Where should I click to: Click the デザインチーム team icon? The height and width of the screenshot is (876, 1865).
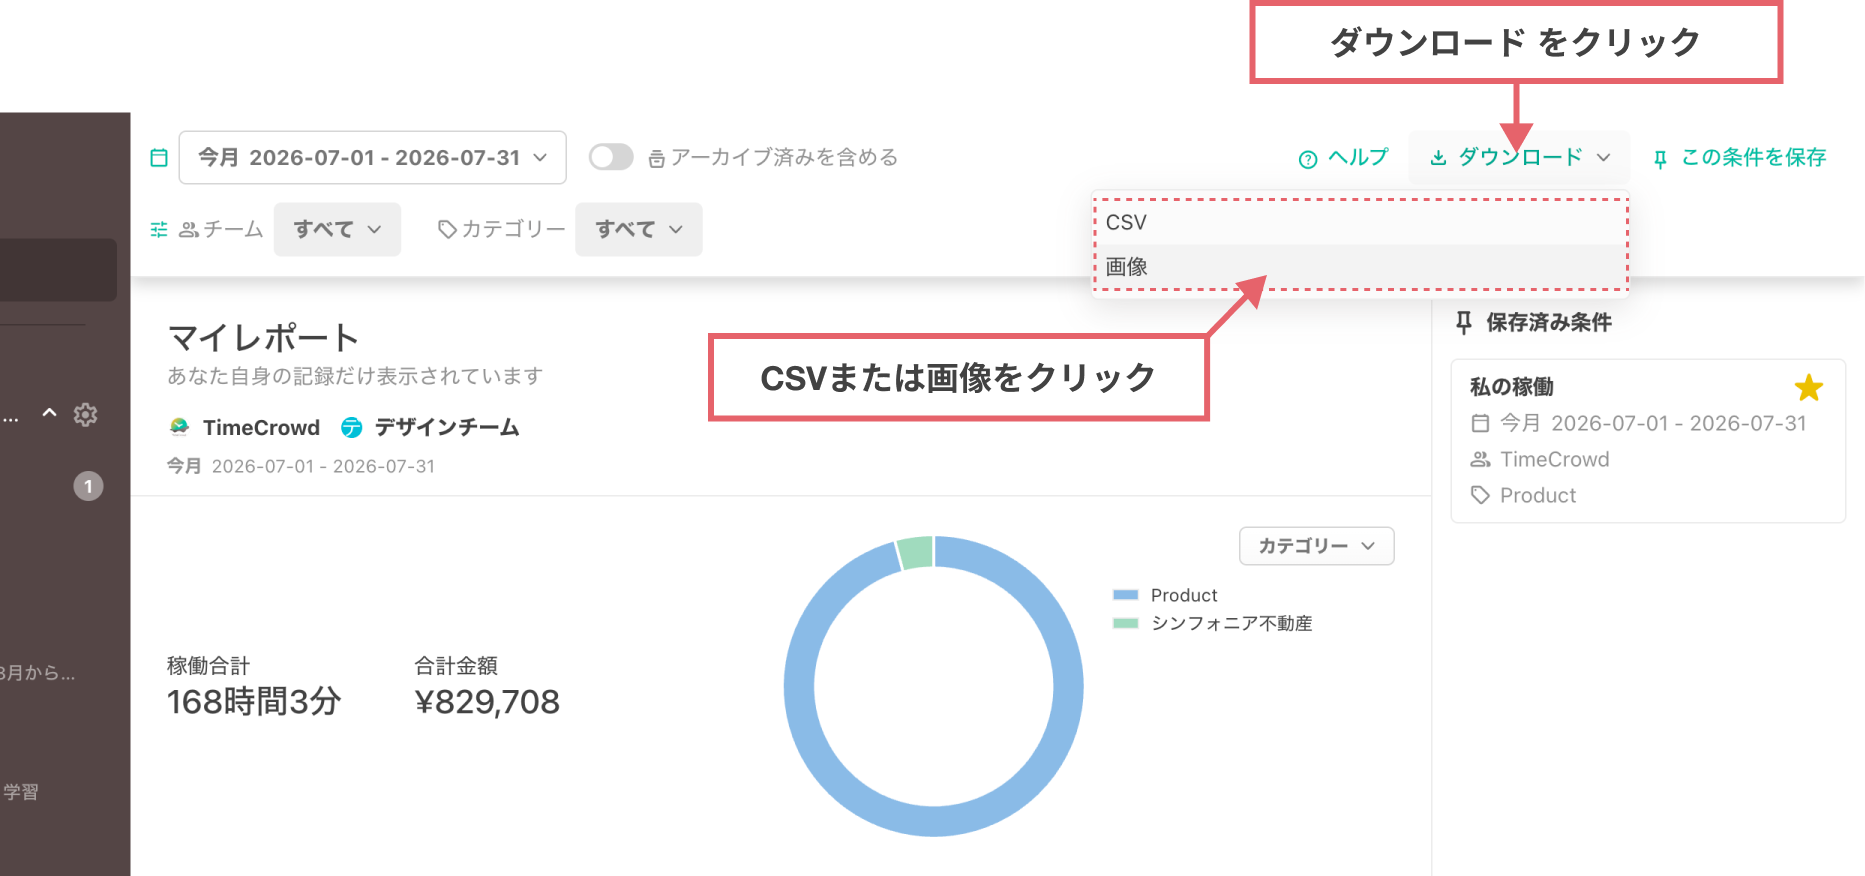pos(352,428)
